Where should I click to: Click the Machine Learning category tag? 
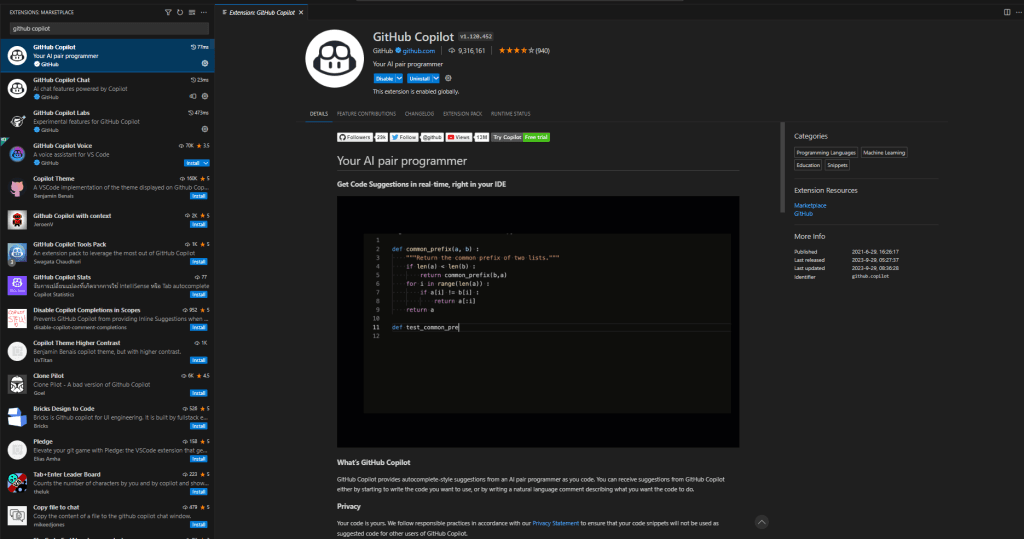click(884, 153)
